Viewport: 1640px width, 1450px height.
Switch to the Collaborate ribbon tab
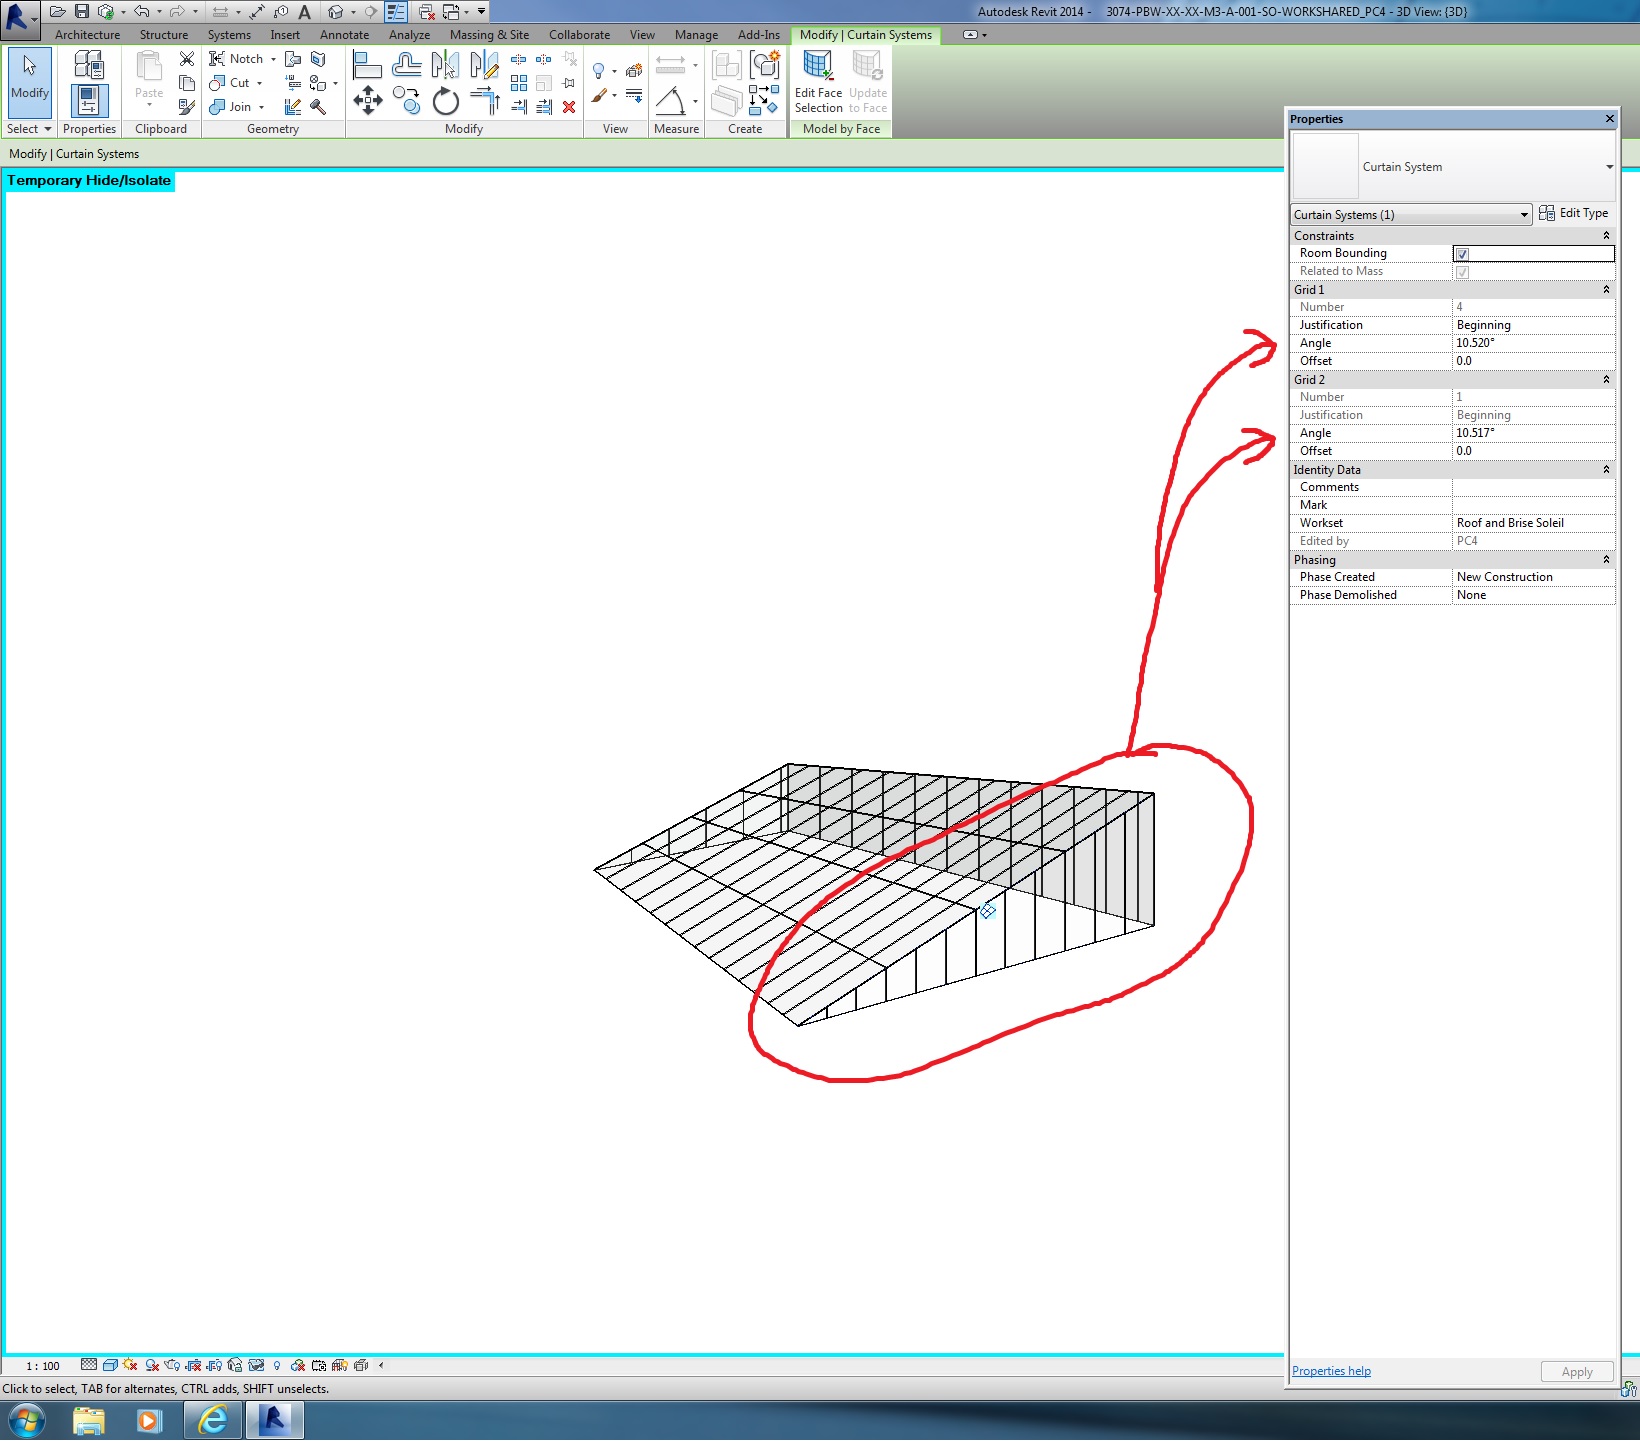pyautogui.click(x=579, y=35)
